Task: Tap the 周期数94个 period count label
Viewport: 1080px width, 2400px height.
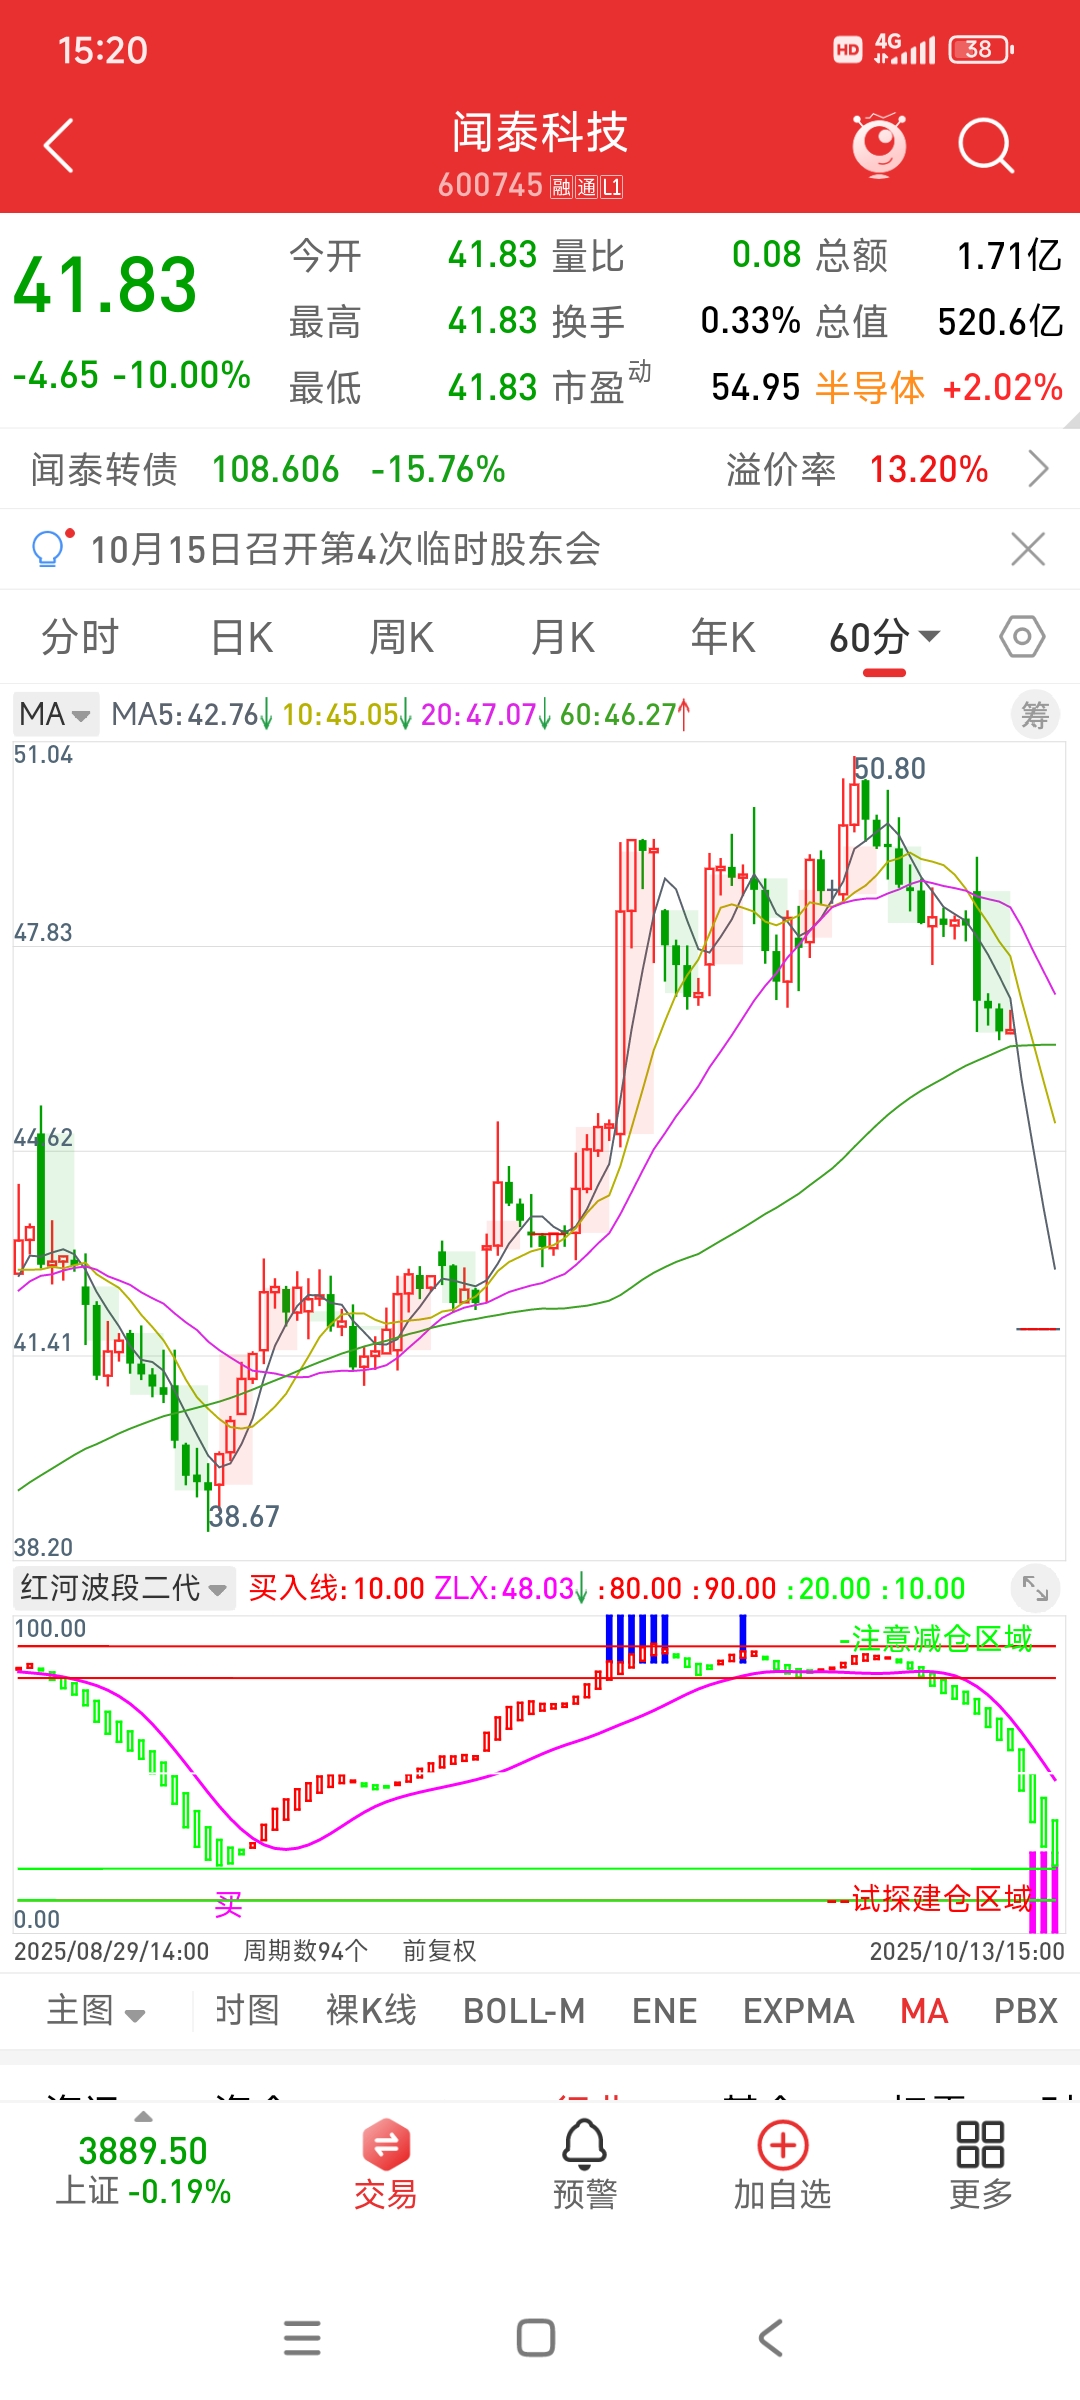Action: pos(306,1951)
